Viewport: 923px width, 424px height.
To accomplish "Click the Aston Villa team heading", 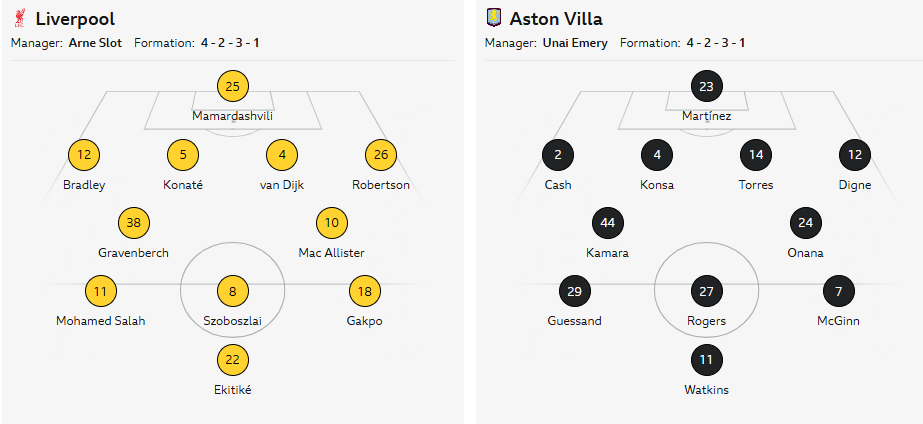I will [x=556, y=19].
